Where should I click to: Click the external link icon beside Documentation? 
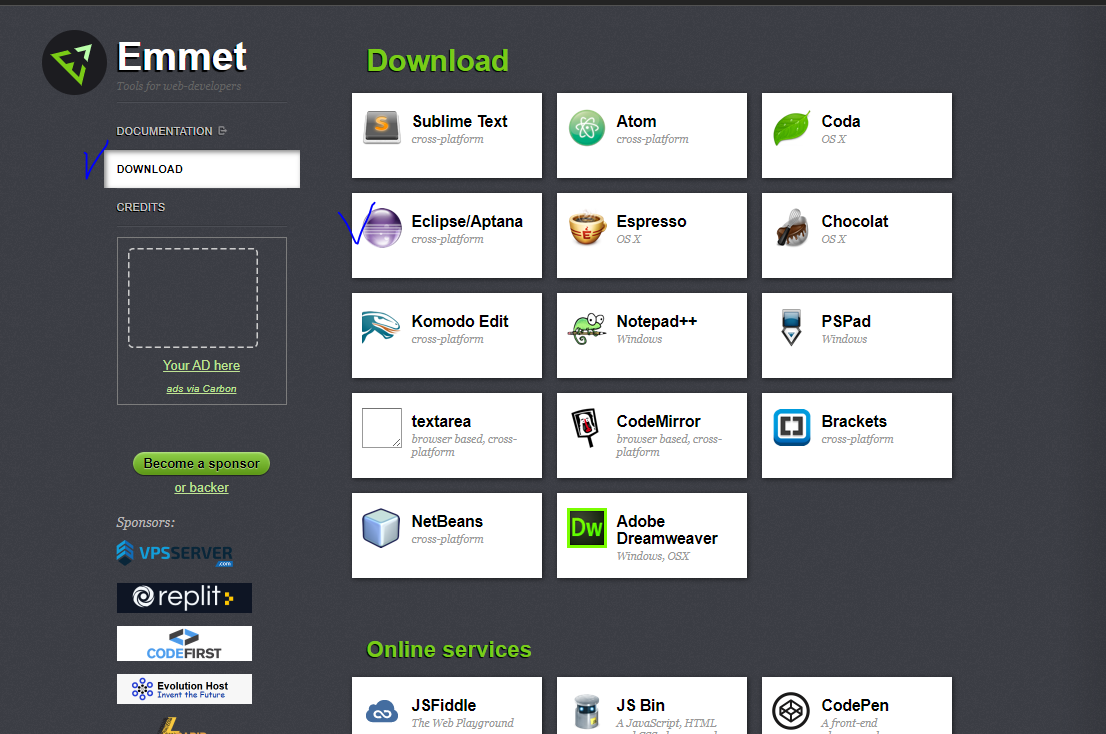tap(222, 130)
